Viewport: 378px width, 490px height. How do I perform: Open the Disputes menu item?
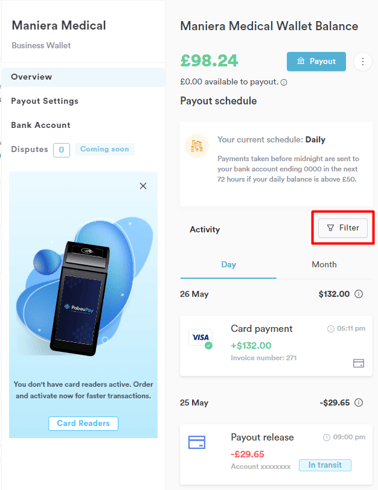pos(30,149)
